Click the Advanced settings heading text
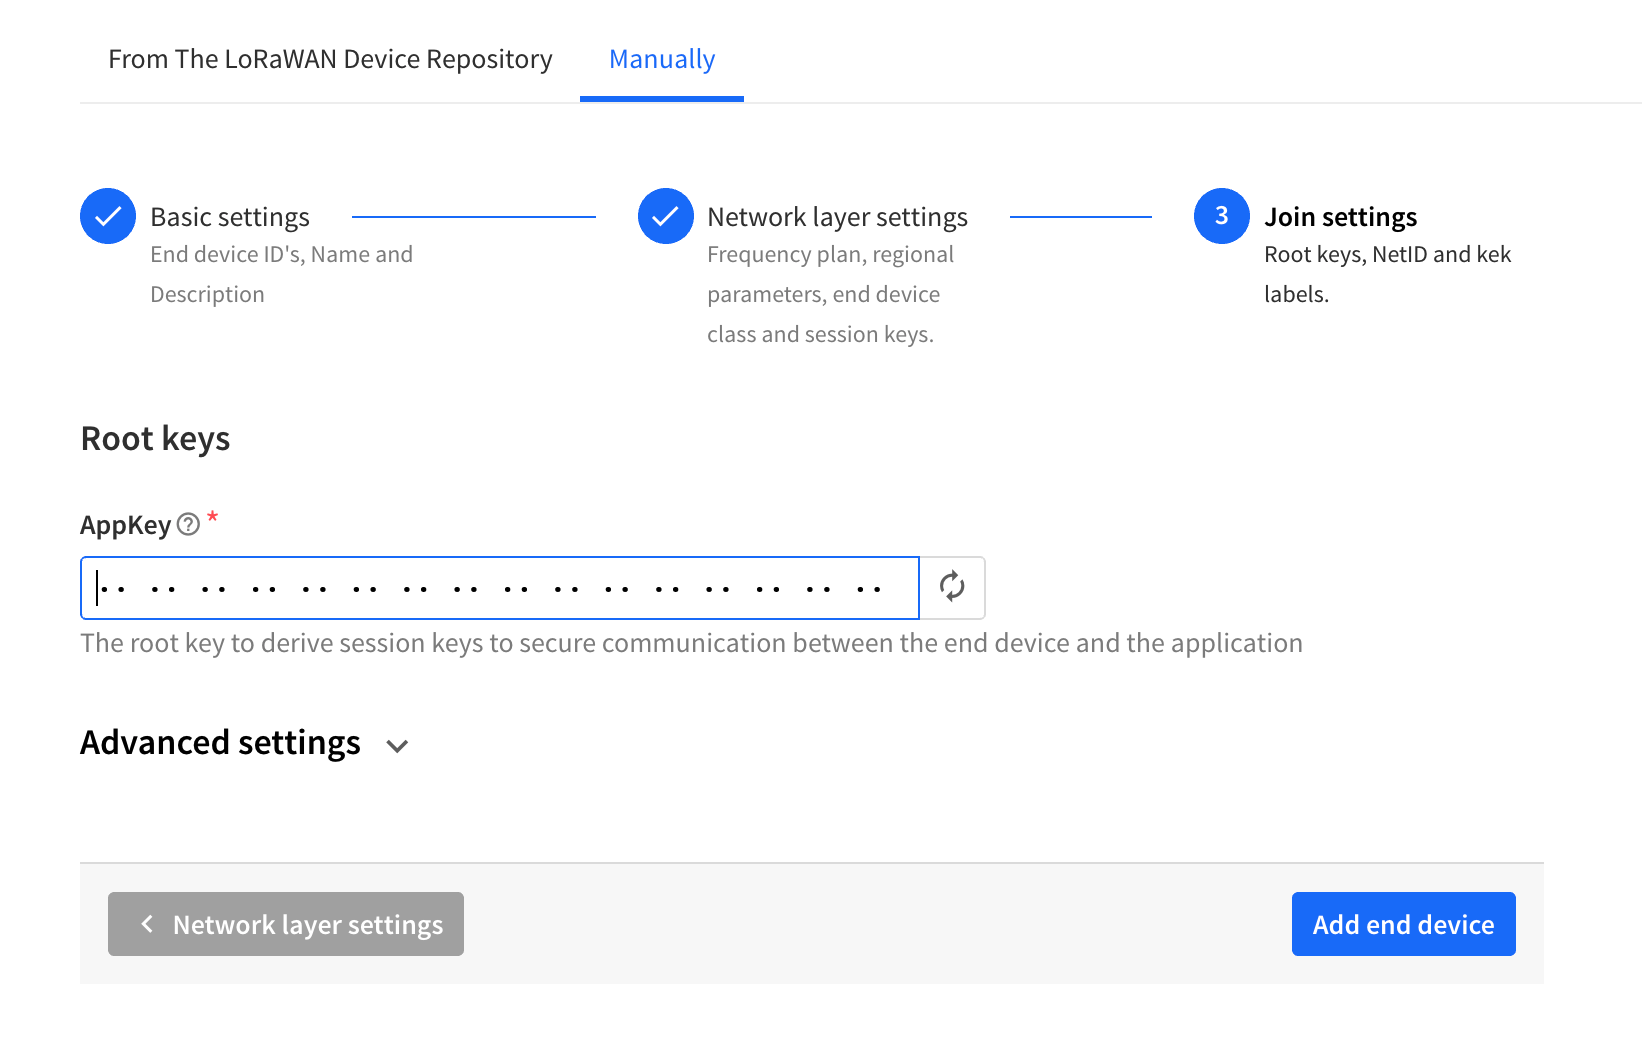1642x1048 pixels. point(220,743)
